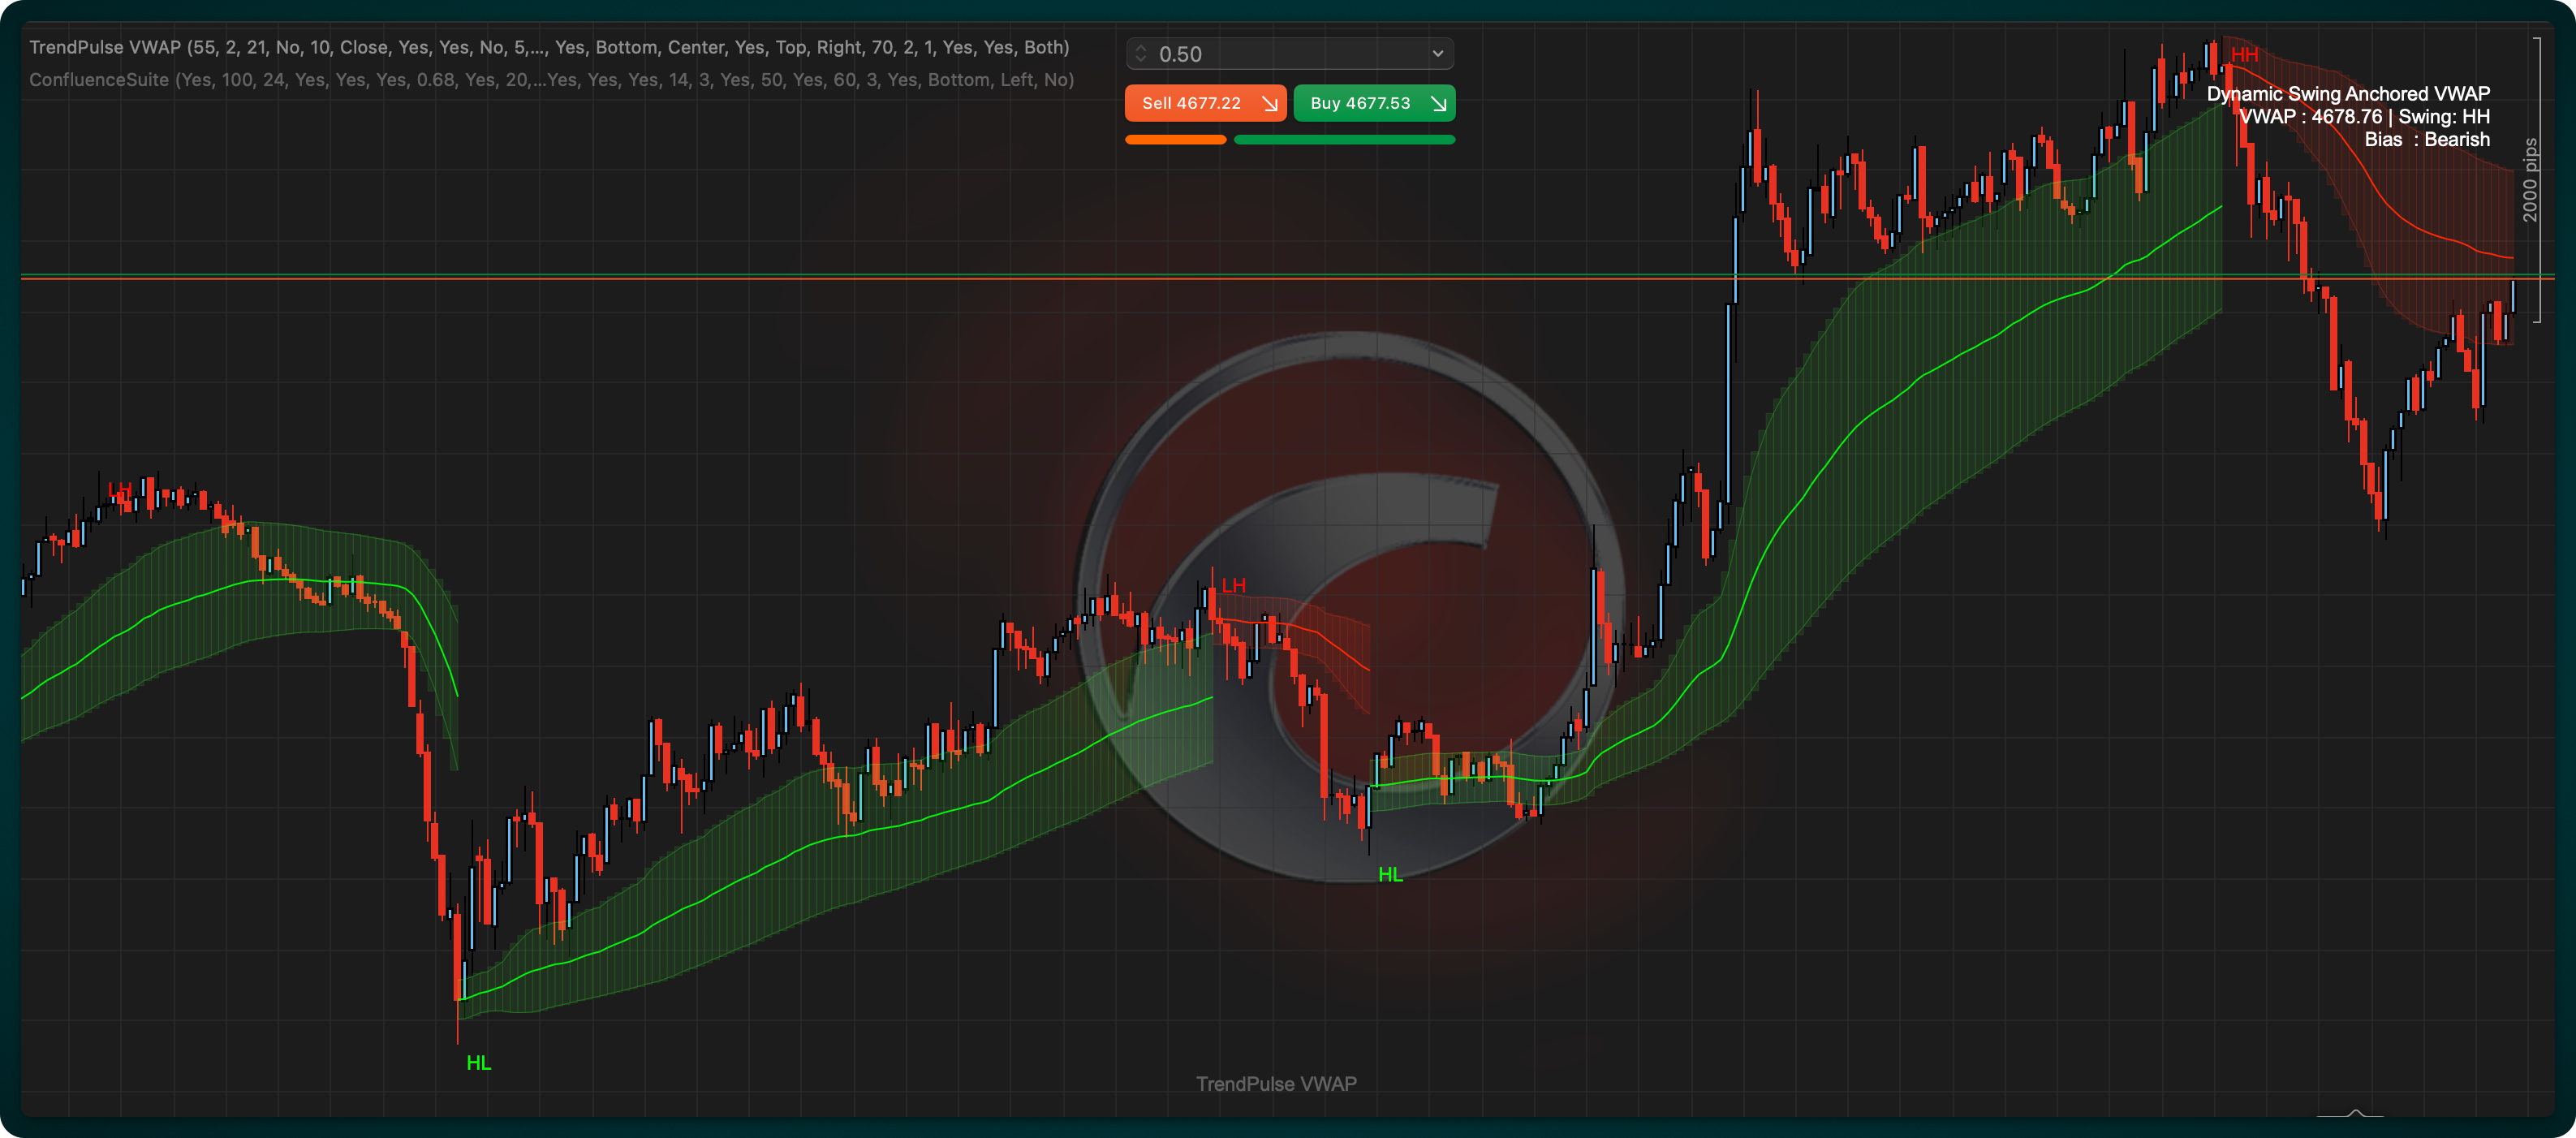Open the trade volume dropdown showing 0.50
This screenshot has width=2576, height=1138.
(x=1438, y=53)
